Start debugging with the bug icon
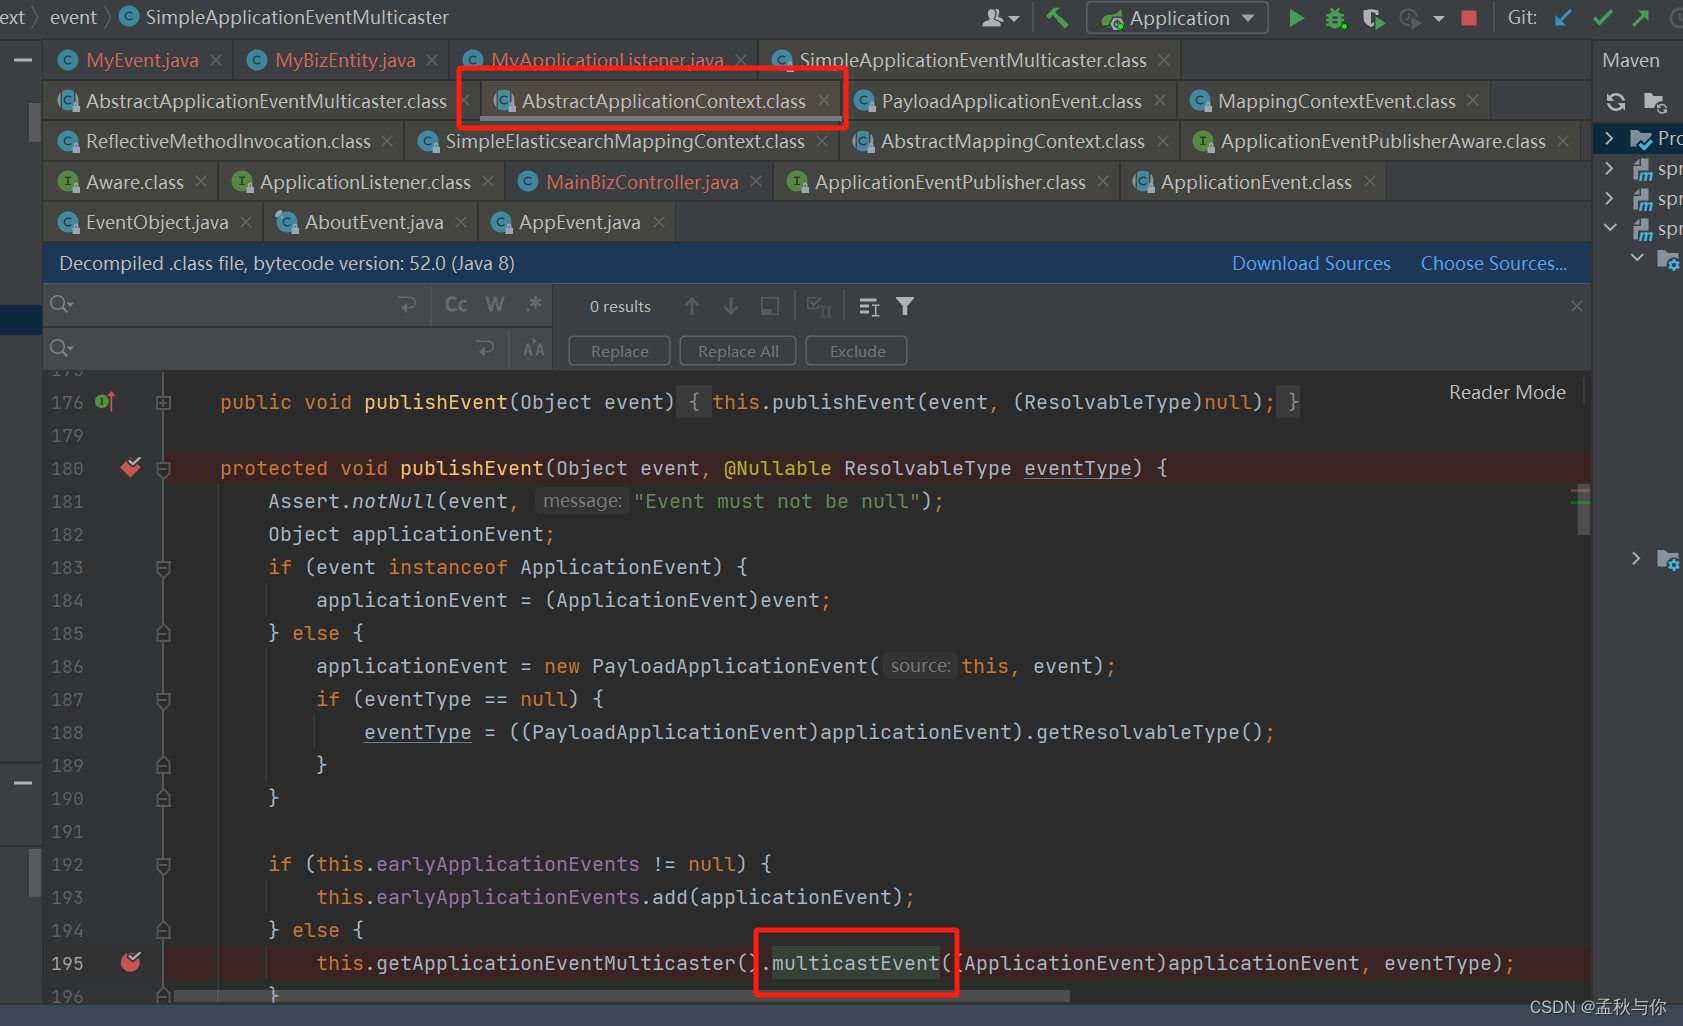This screenshot has height=1026, width=1683. [x=1334, y=17]
